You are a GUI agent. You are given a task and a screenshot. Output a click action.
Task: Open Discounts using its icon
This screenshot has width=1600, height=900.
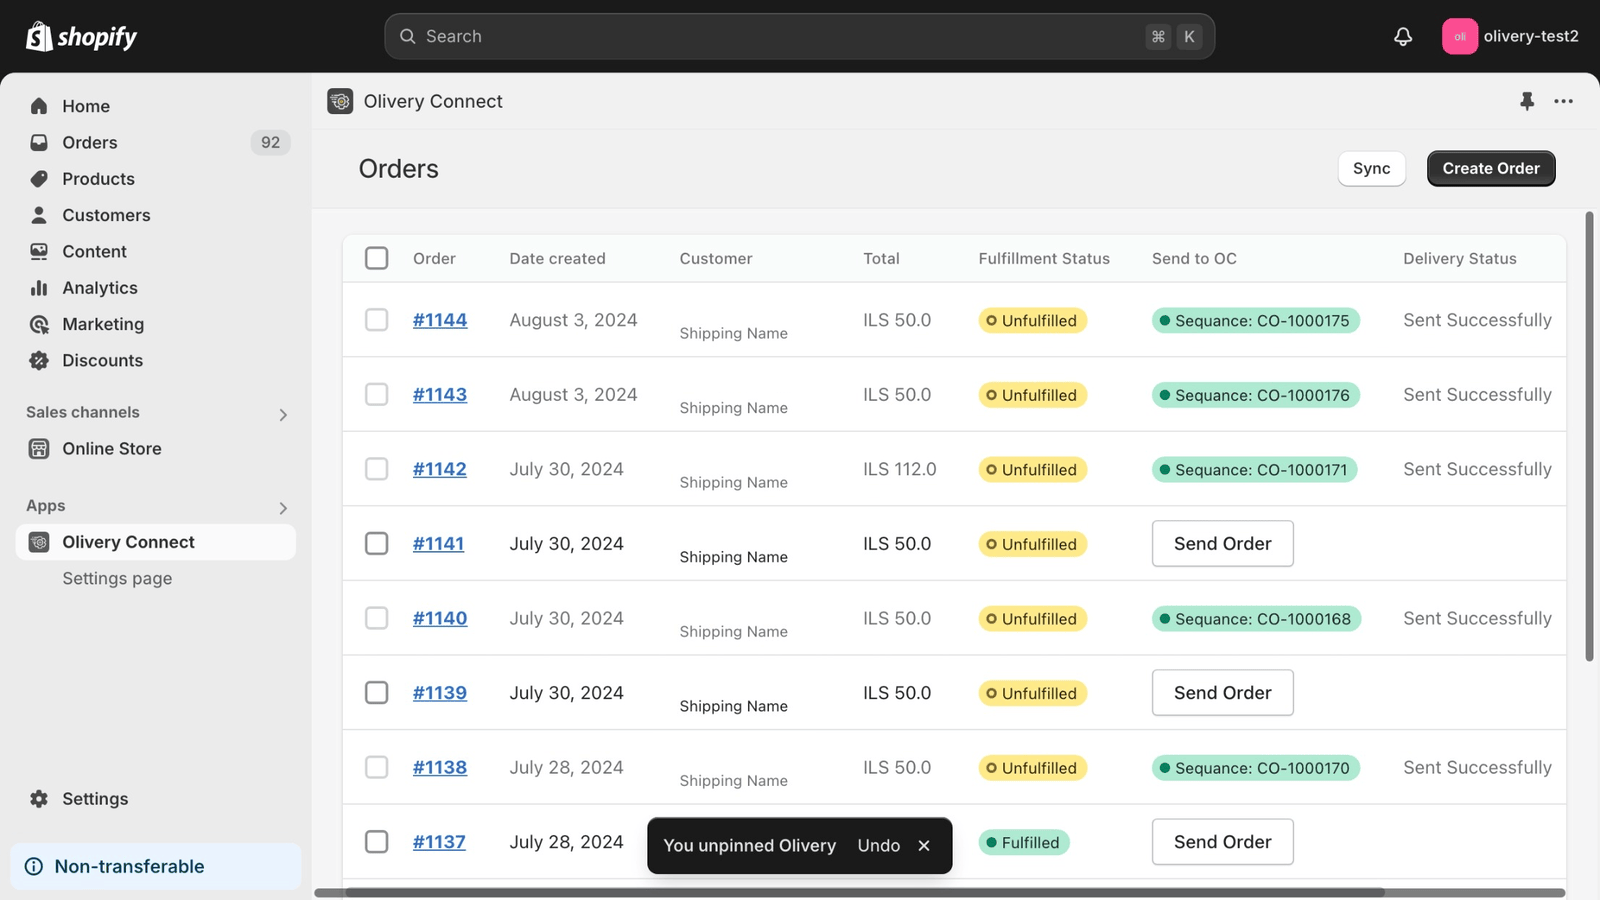[x=38, y=360]
